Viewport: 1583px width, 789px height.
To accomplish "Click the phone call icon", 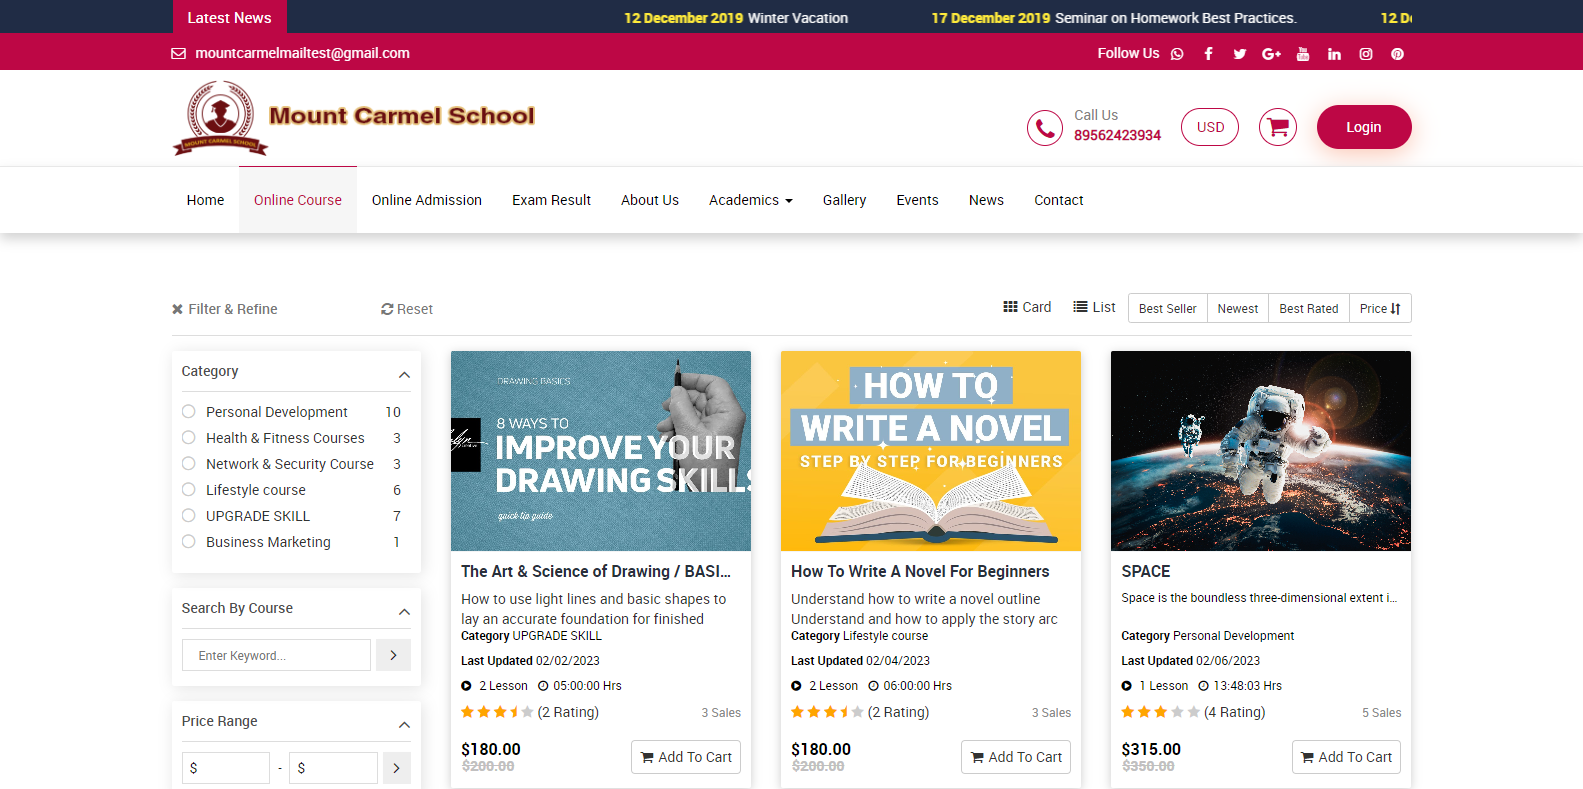I will tap(1044, 128).
